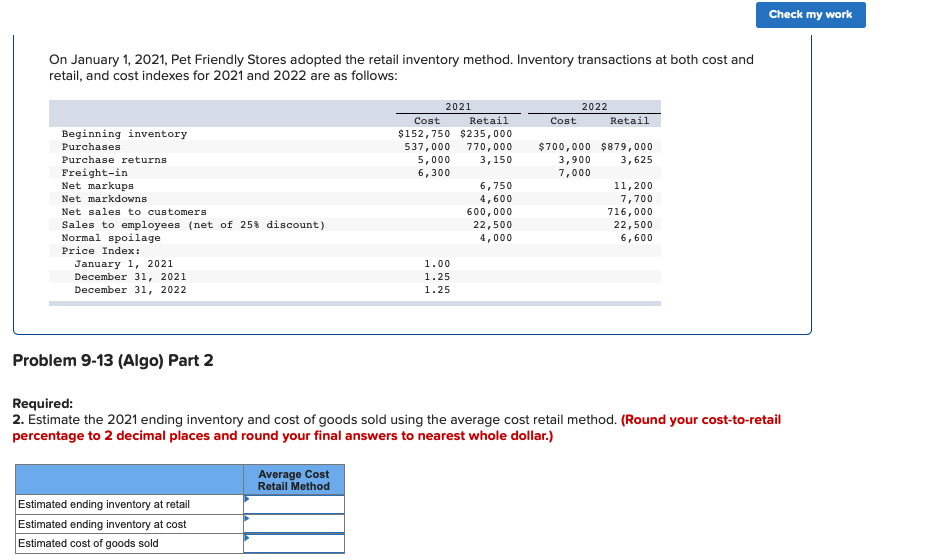Click the 6,750 net markups value
930x560 pixels.
[x=496, y=186]
